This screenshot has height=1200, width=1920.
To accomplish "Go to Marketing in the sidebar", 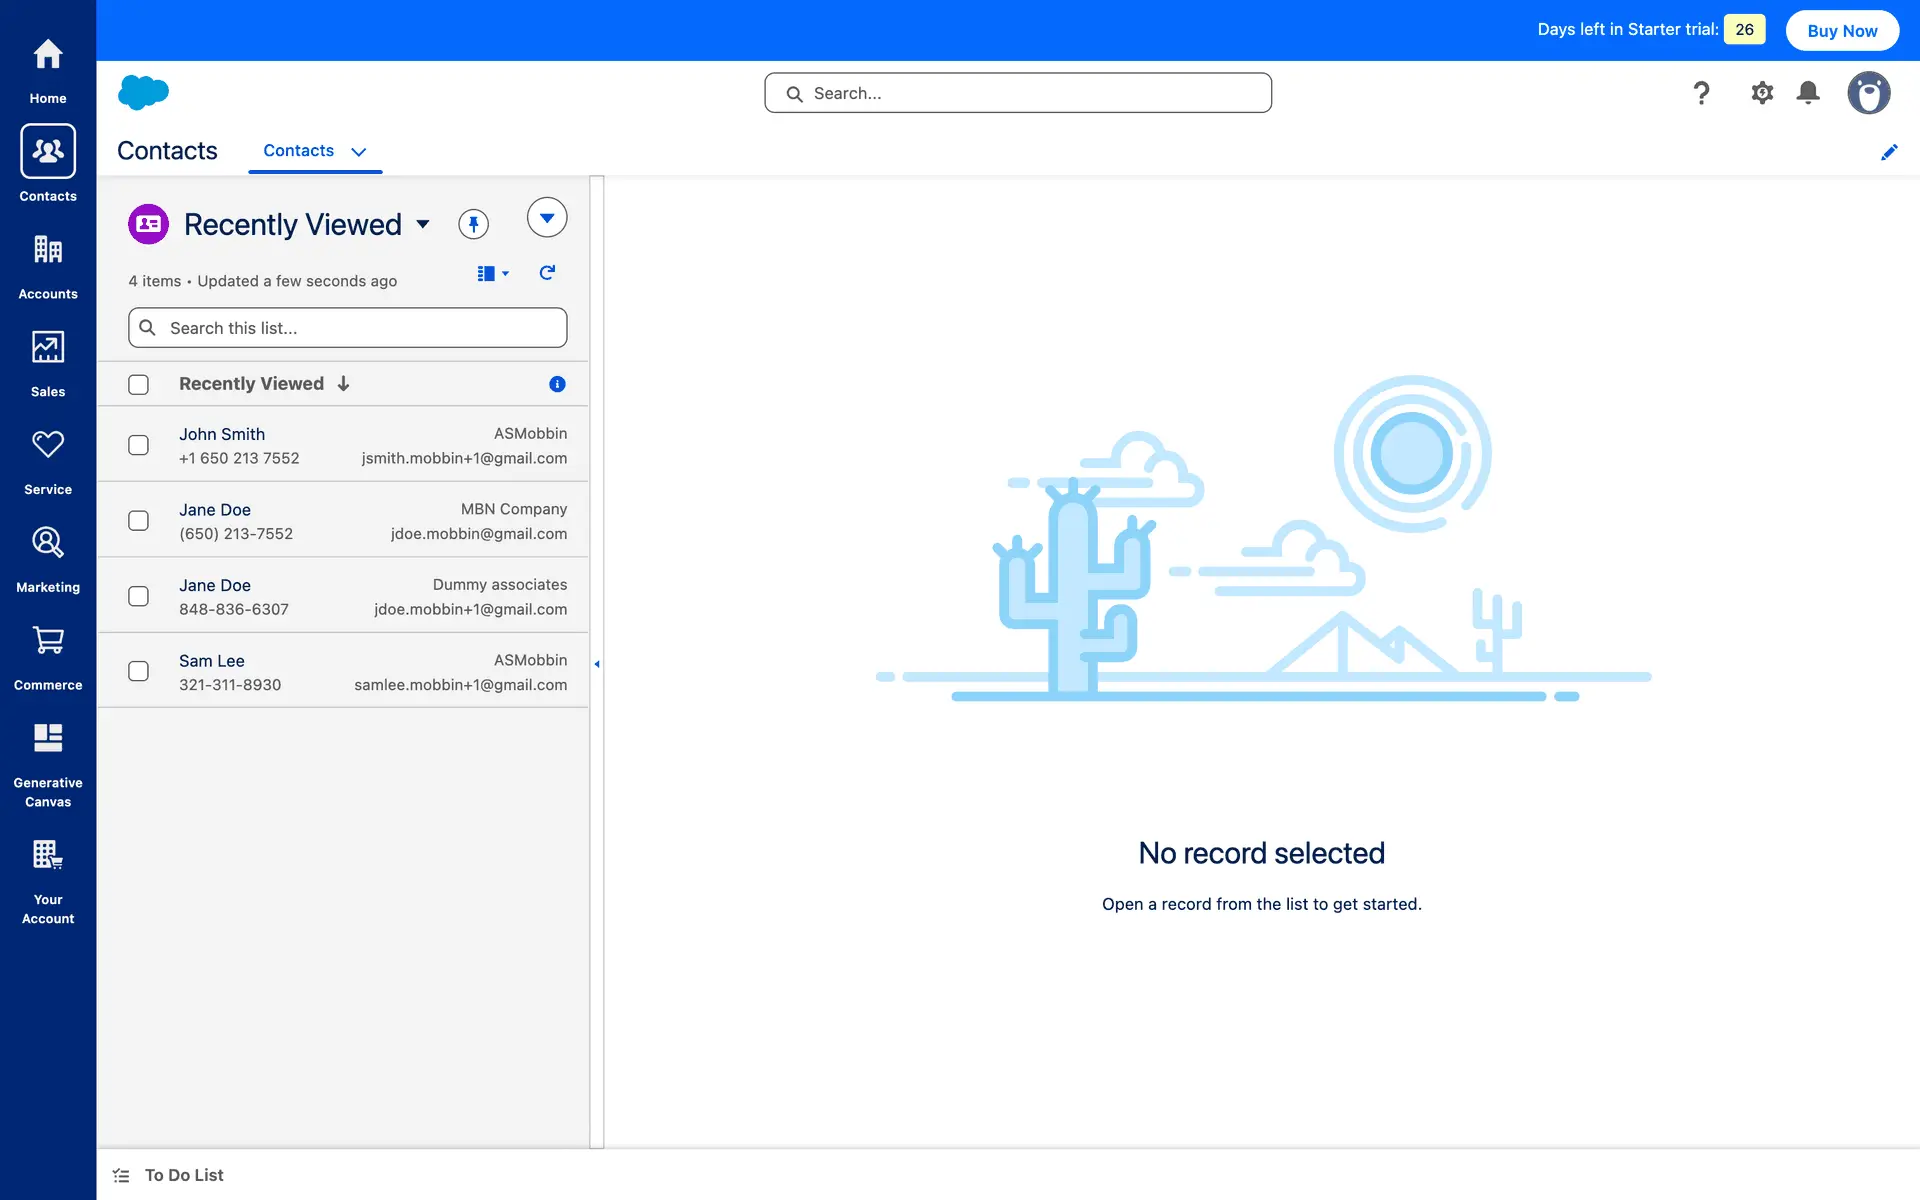I will click(x=48, y=558).
